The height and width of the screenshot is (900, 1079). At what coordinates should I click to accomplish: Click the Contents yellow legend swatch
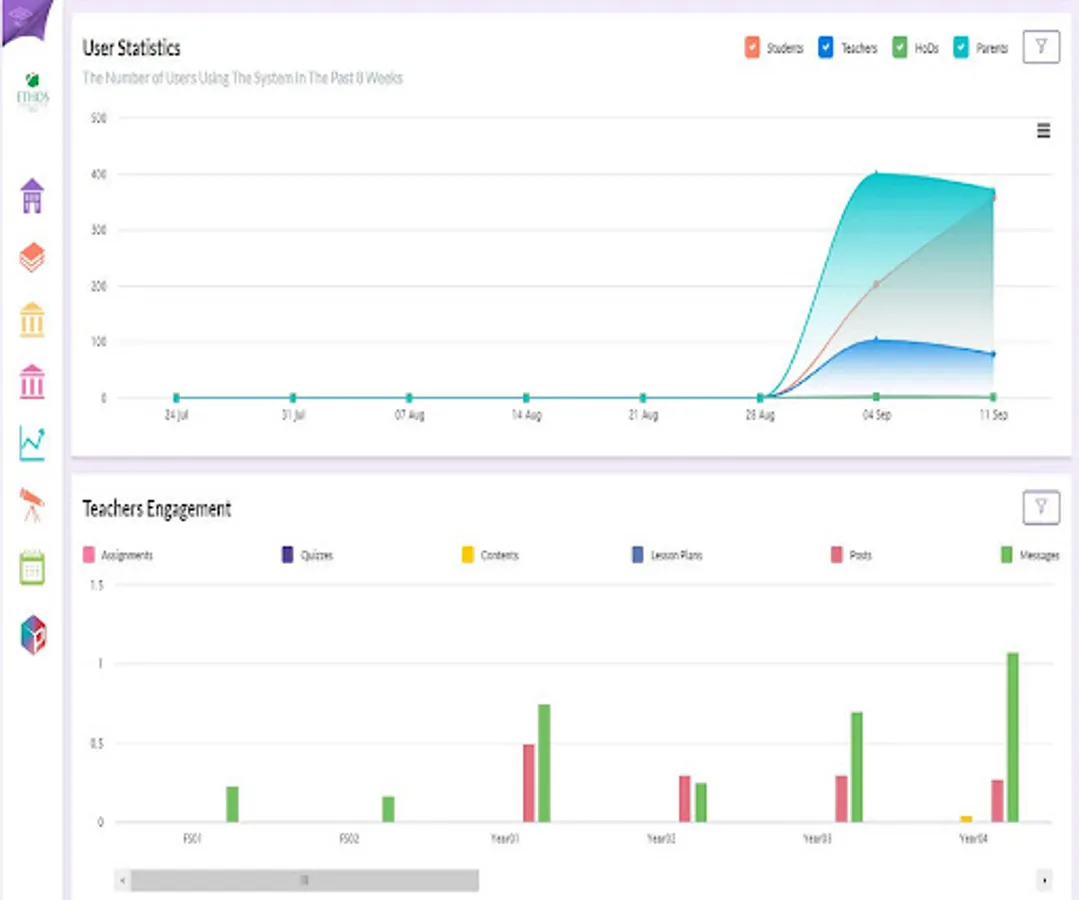pyautogui.click(x=468, y=555)
